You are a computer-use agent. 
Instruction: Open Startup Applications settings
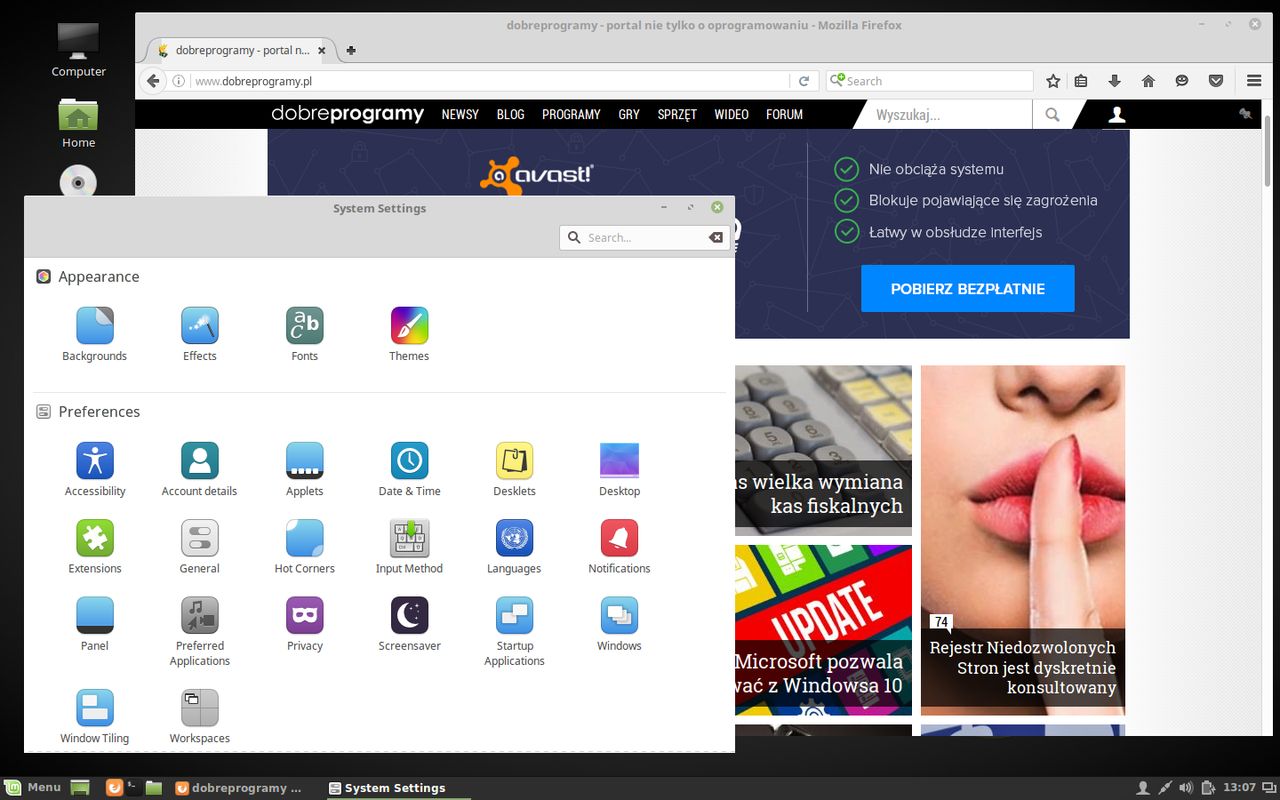point(514,631)
